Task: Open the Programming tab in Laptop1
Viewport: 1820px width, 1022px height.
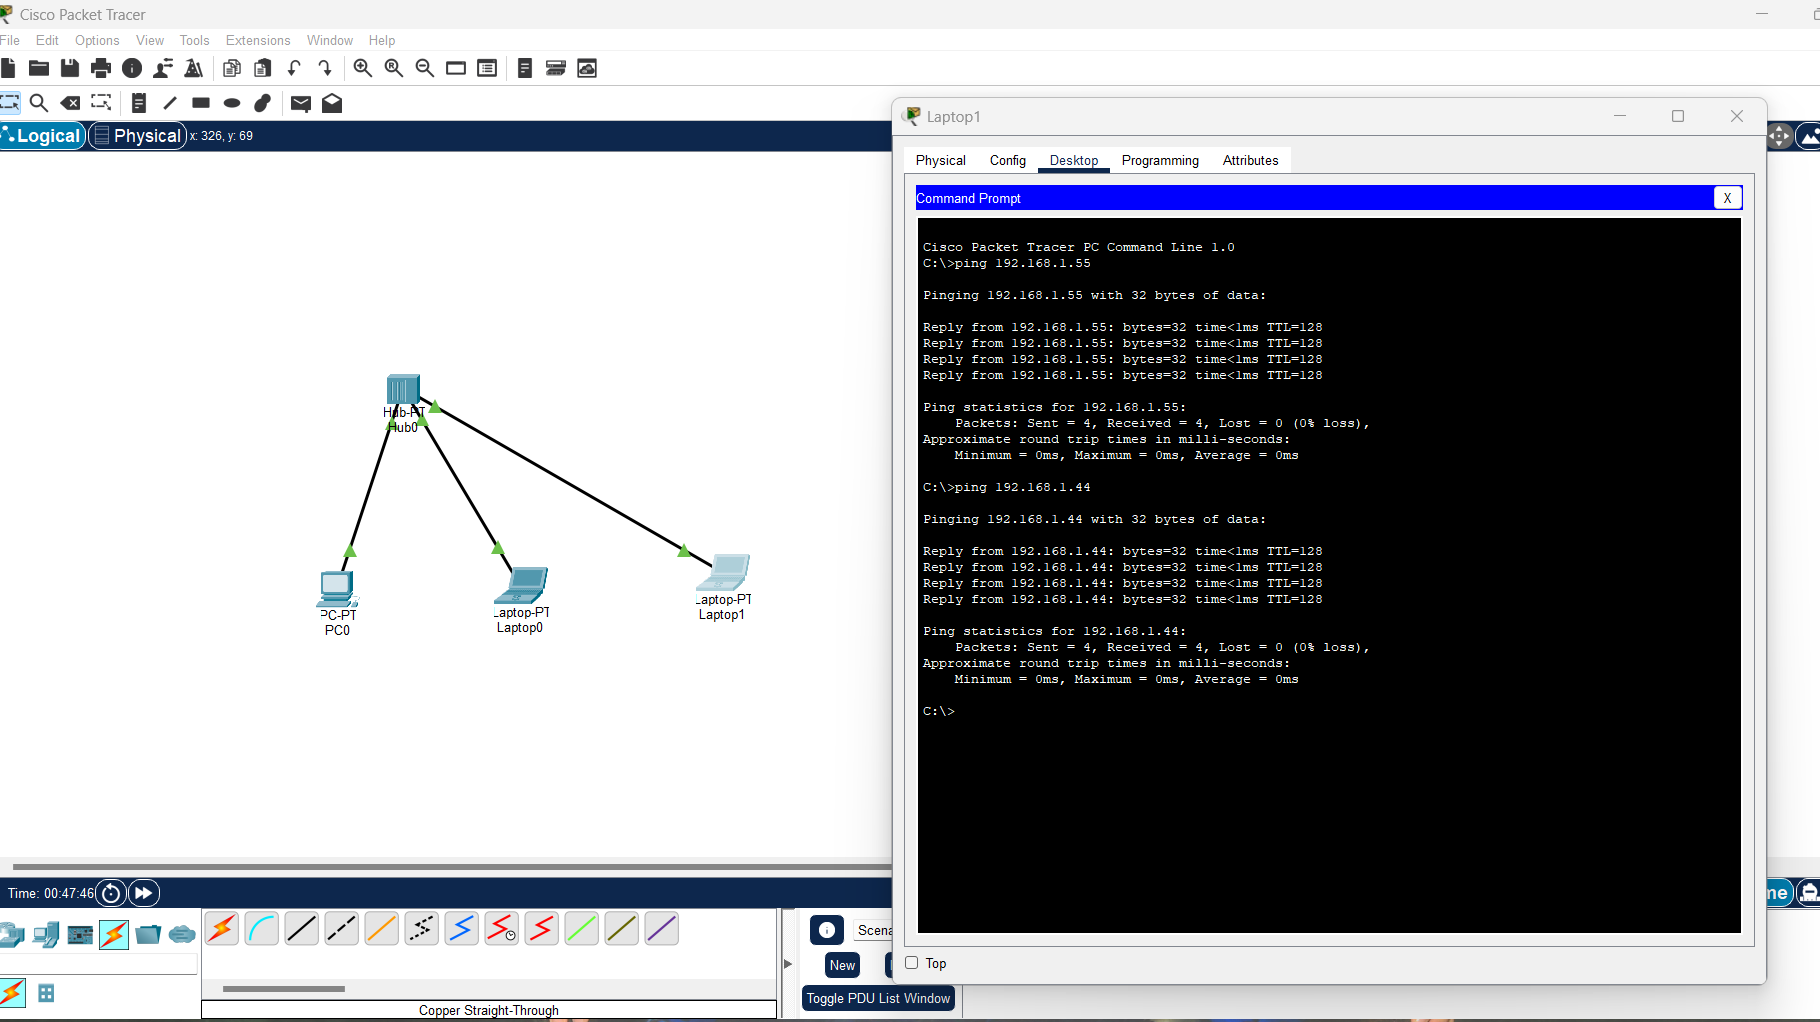Action: [x=1160, y=160]
